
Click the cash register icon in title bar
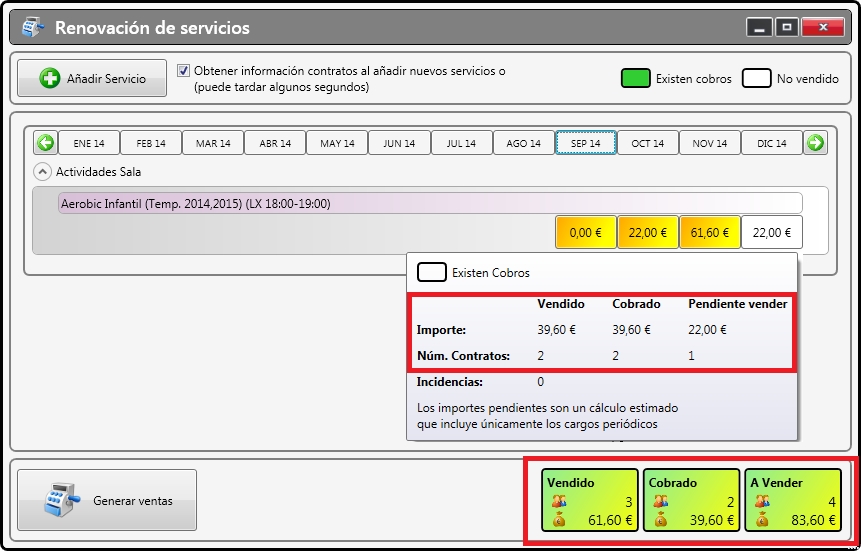[x=33, y=27]
